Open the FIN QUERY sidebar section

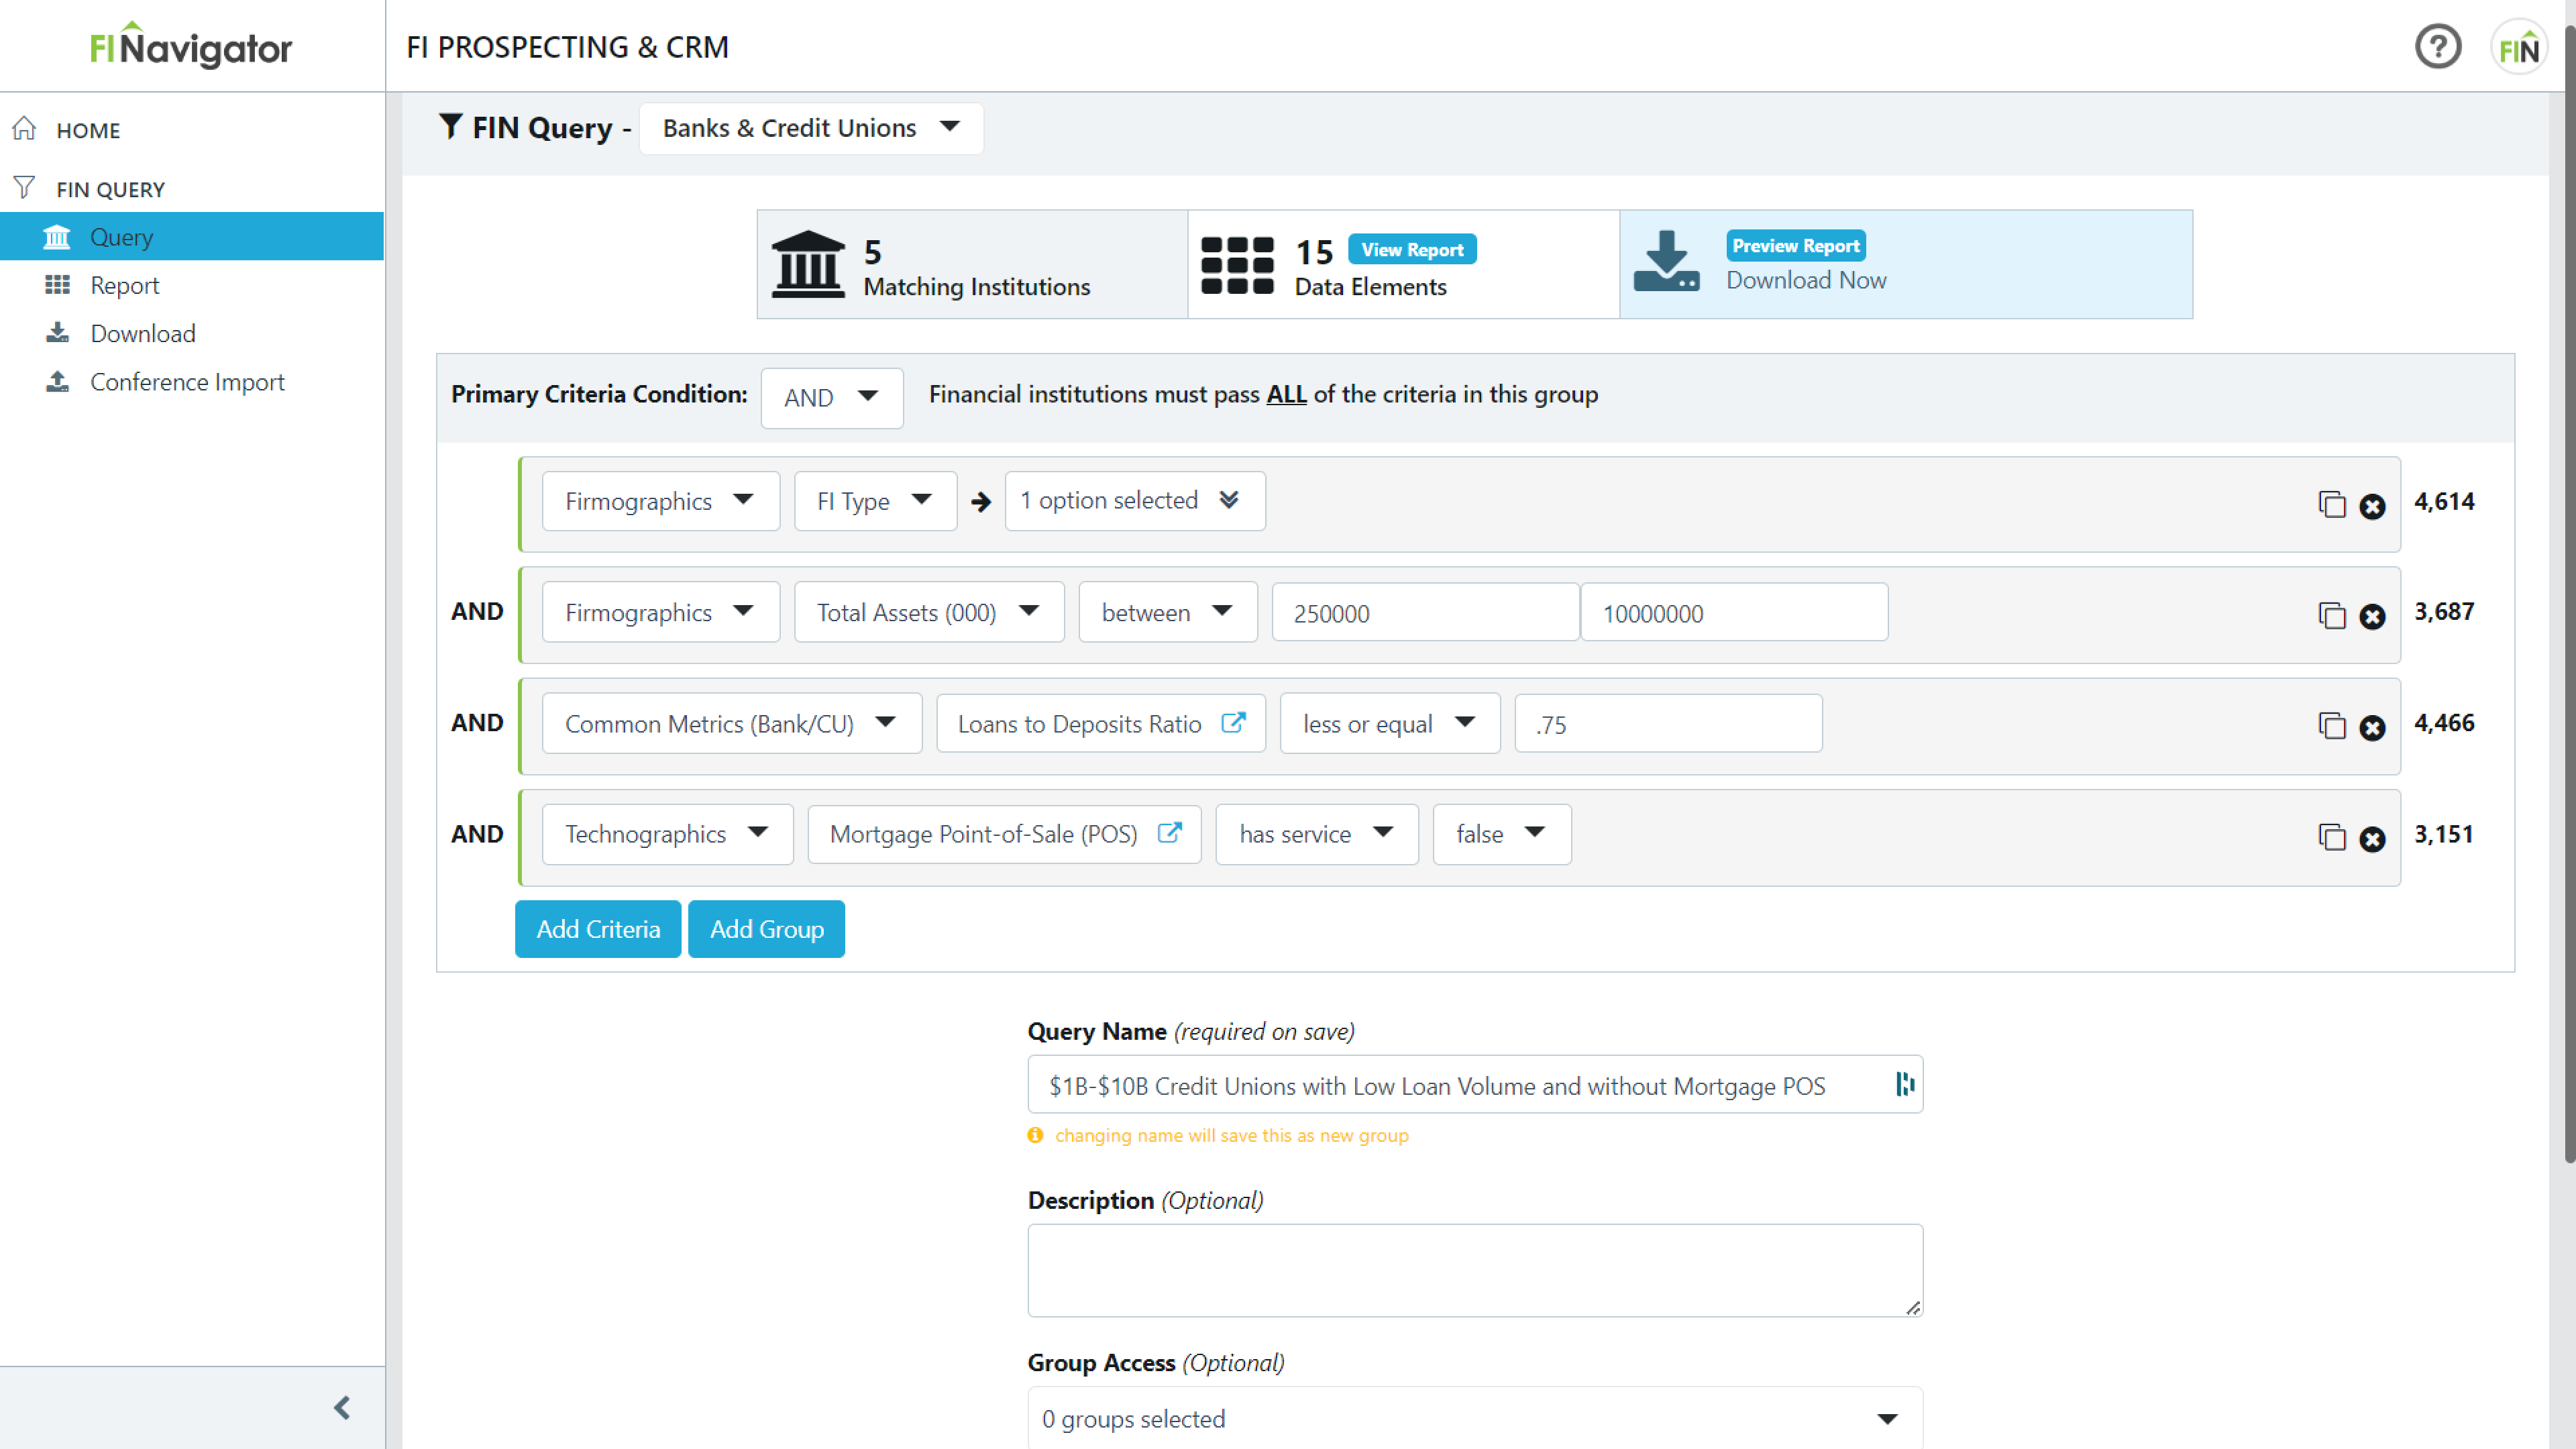pos(110,189)
